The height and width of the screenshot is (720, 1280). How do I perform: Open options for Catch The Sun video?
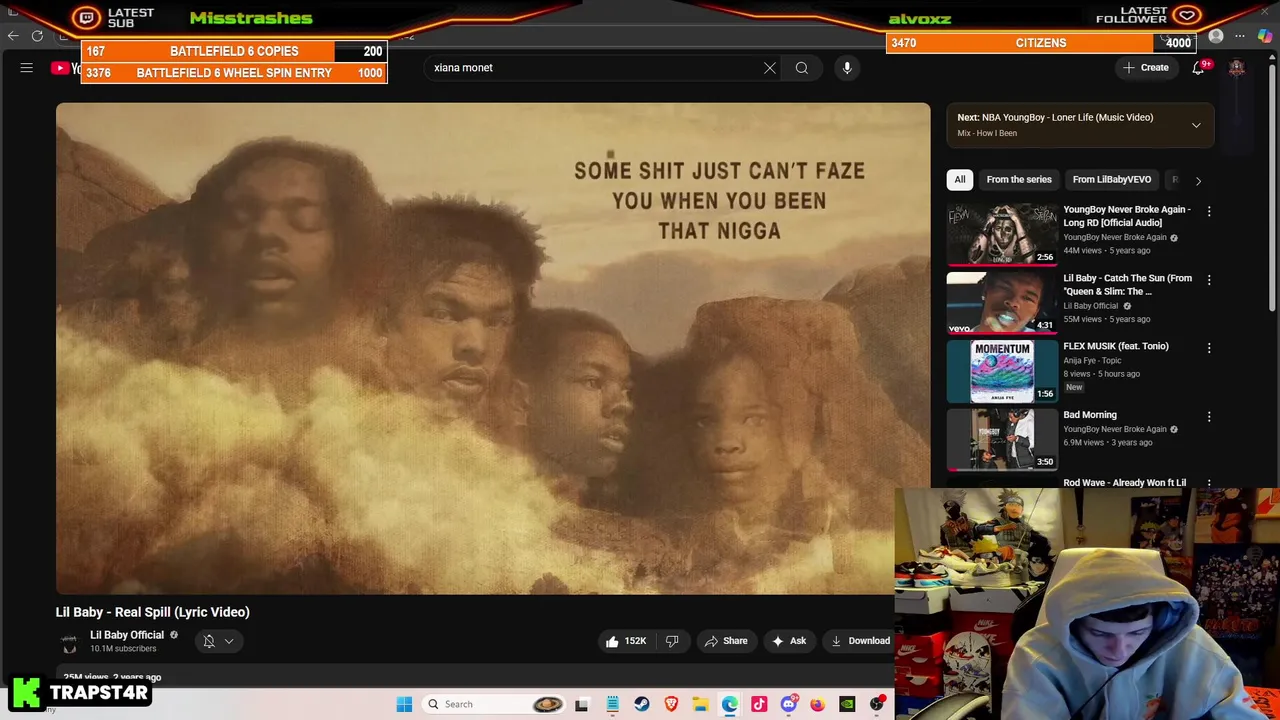click(x=1209, y=280)
